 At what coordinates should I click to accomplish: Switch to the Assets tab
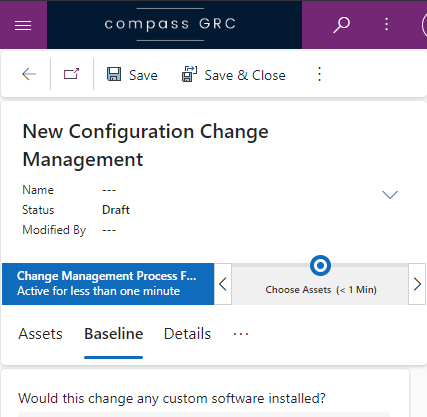coord(40,334)
